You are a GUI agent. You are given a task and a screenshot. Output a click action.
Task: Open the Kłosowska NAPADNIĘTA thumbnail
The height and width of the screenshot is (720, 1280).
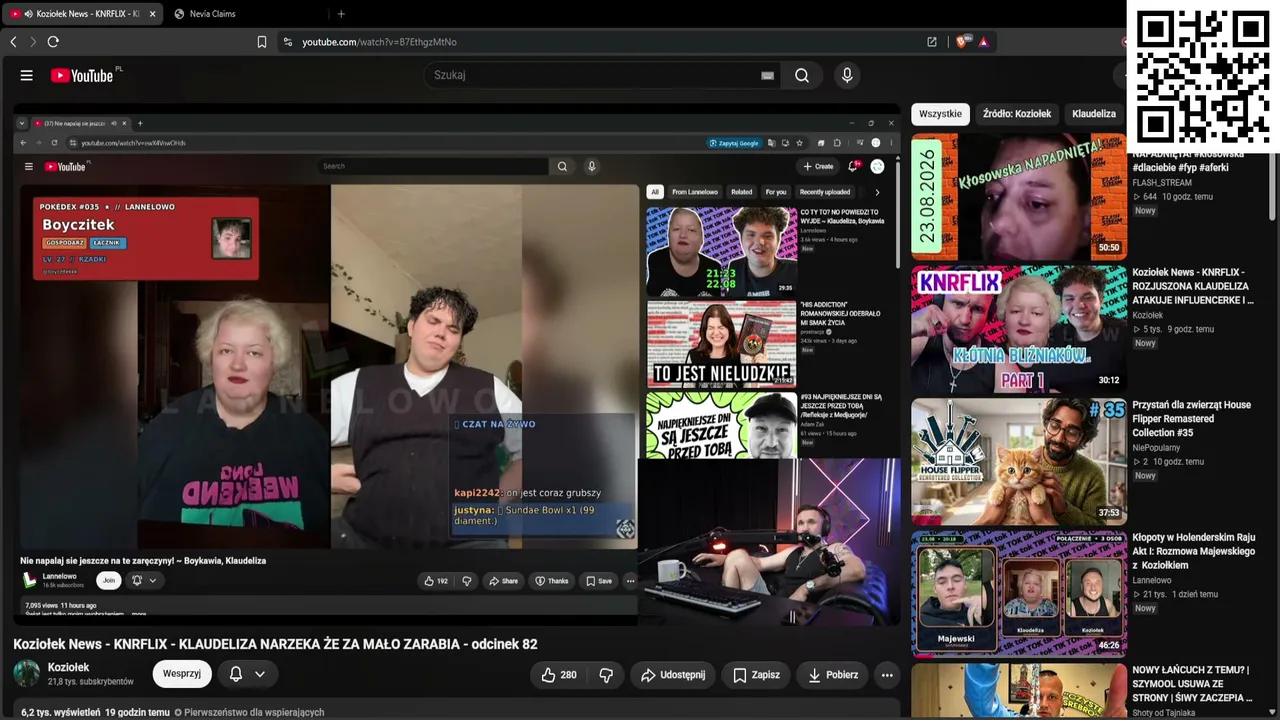point(1019,197)
